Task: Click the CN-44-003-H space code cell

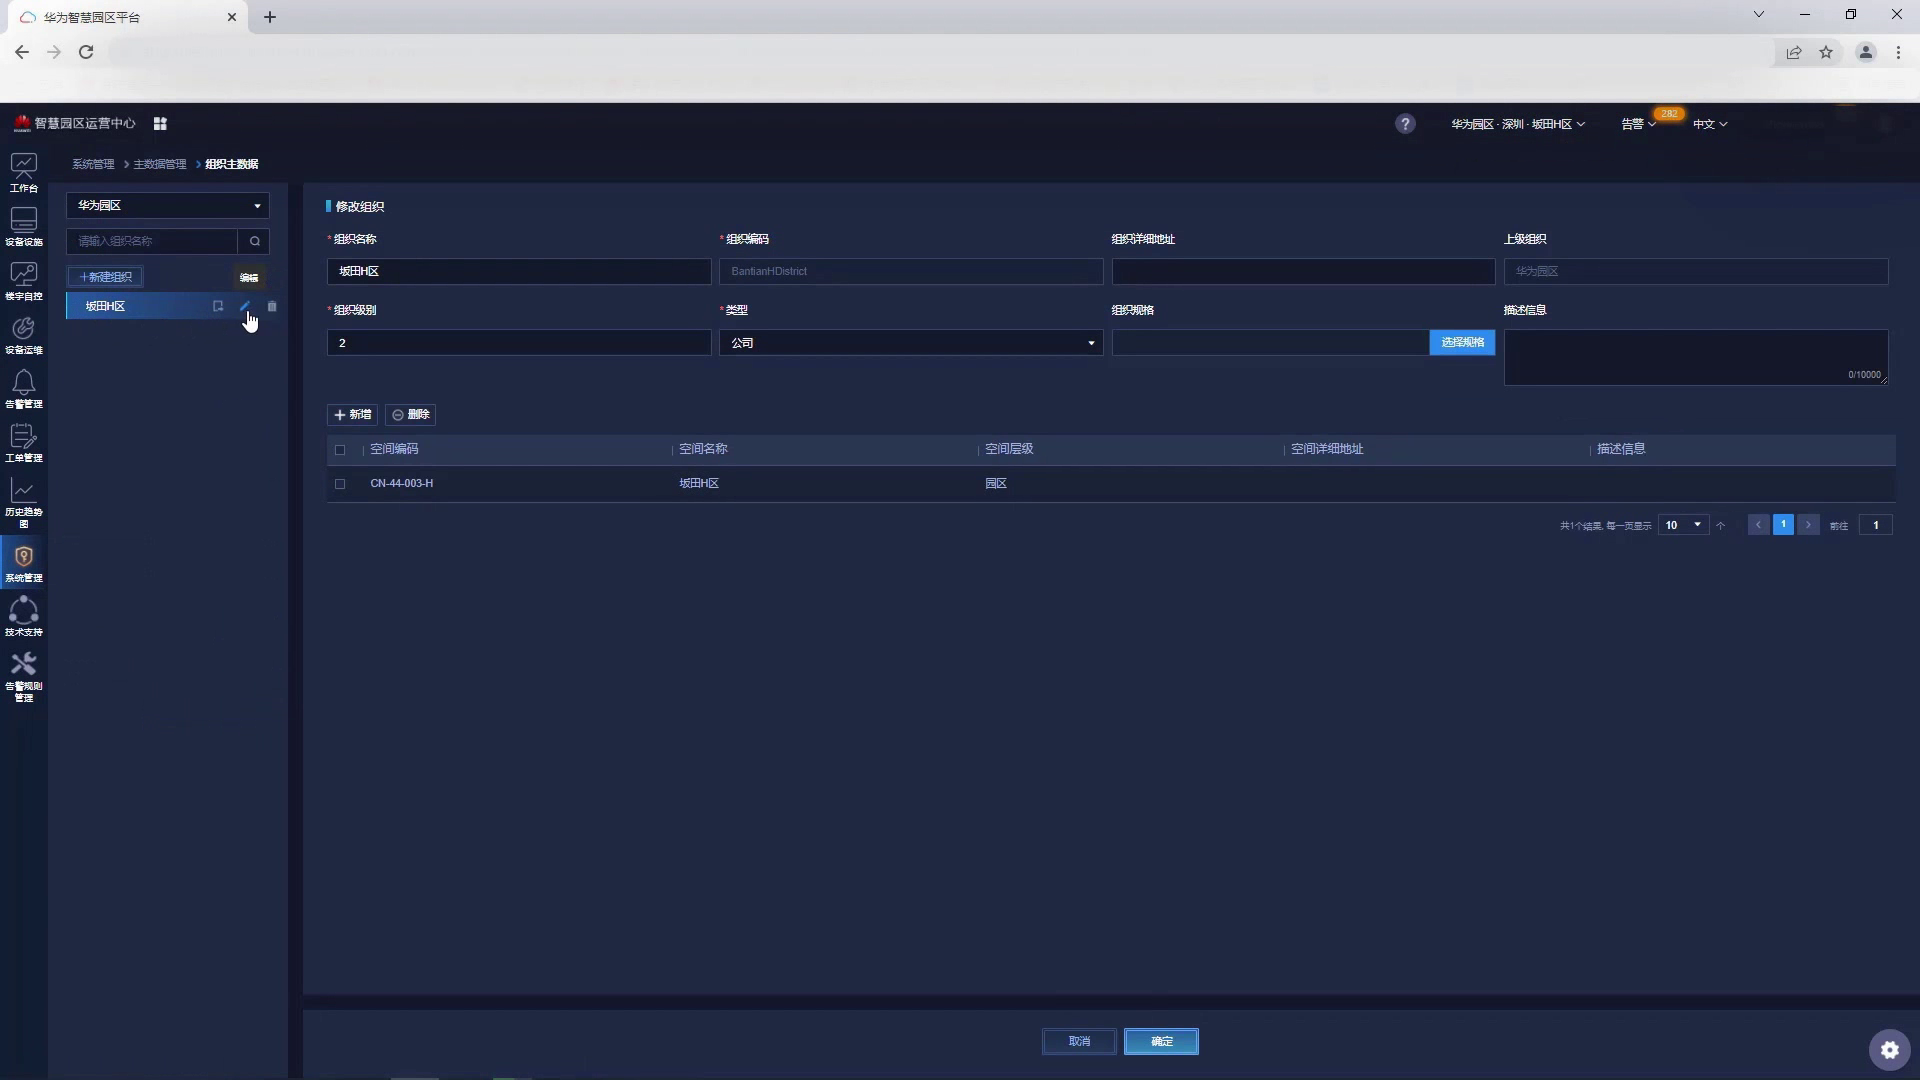Action: 402,484
